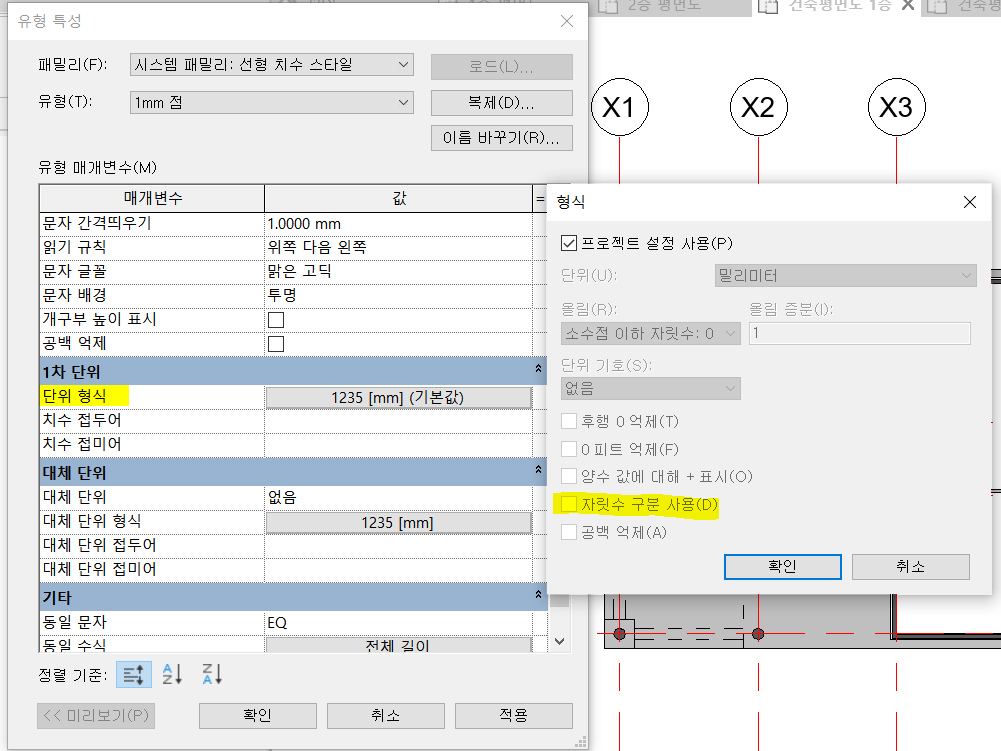This screenshot has width=1001, height=751.
Task: Close the 건축평면도 1층 view tab
Action: pos(908,6)
